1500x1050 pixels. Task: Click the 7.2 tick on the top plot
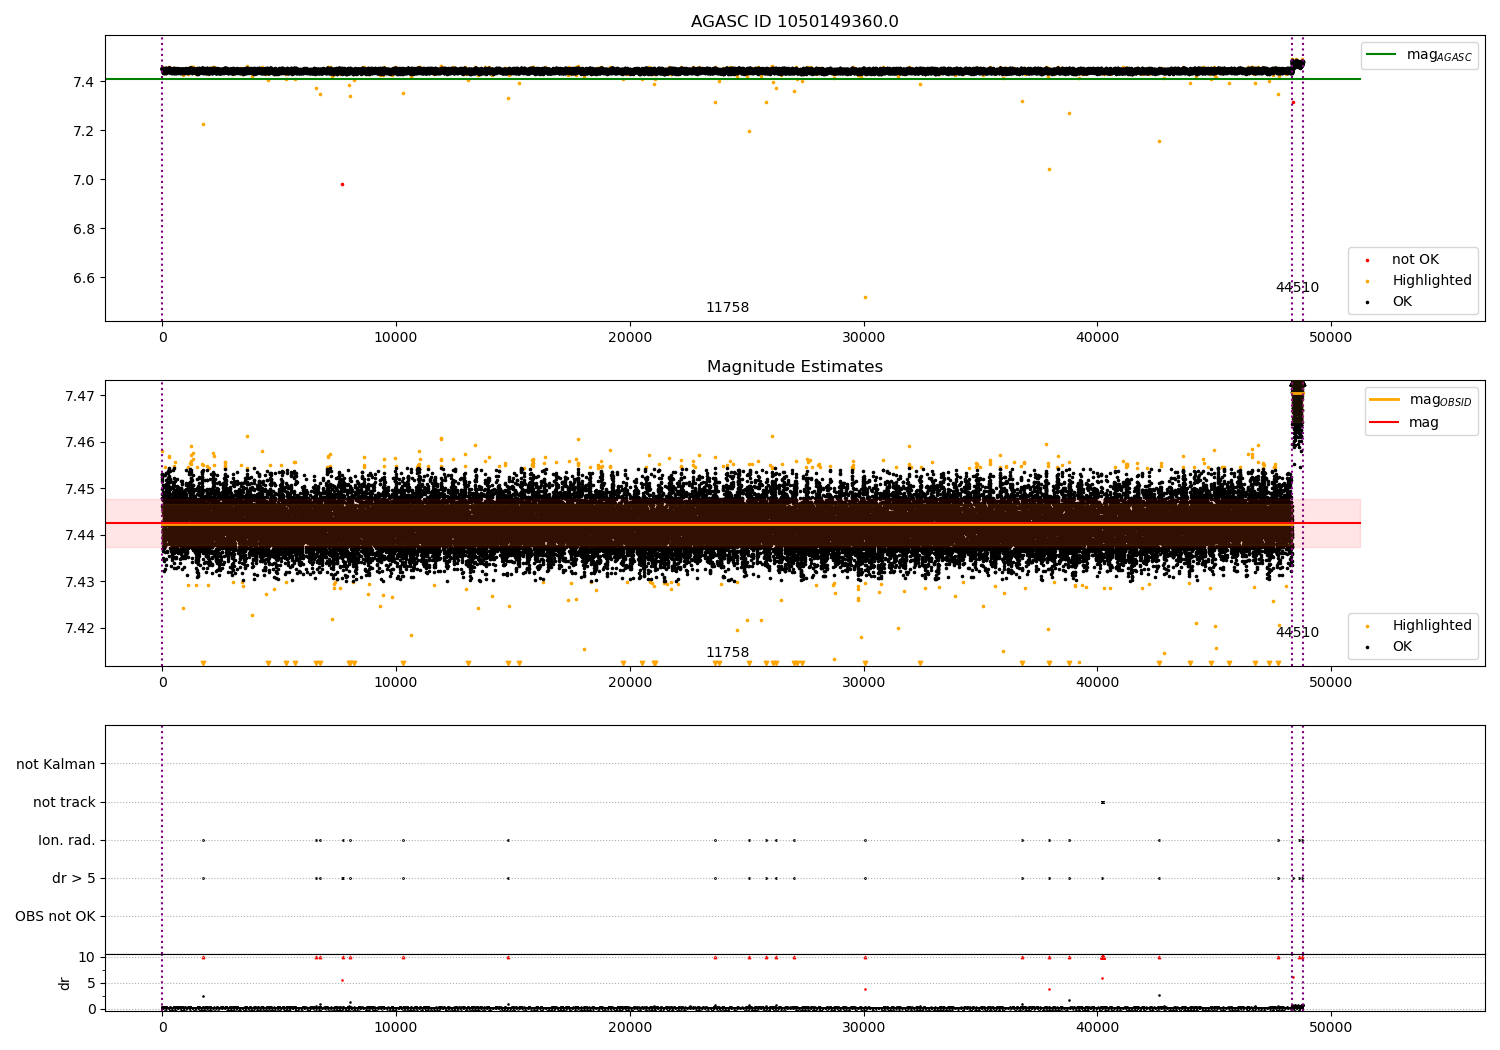point(85,131)
